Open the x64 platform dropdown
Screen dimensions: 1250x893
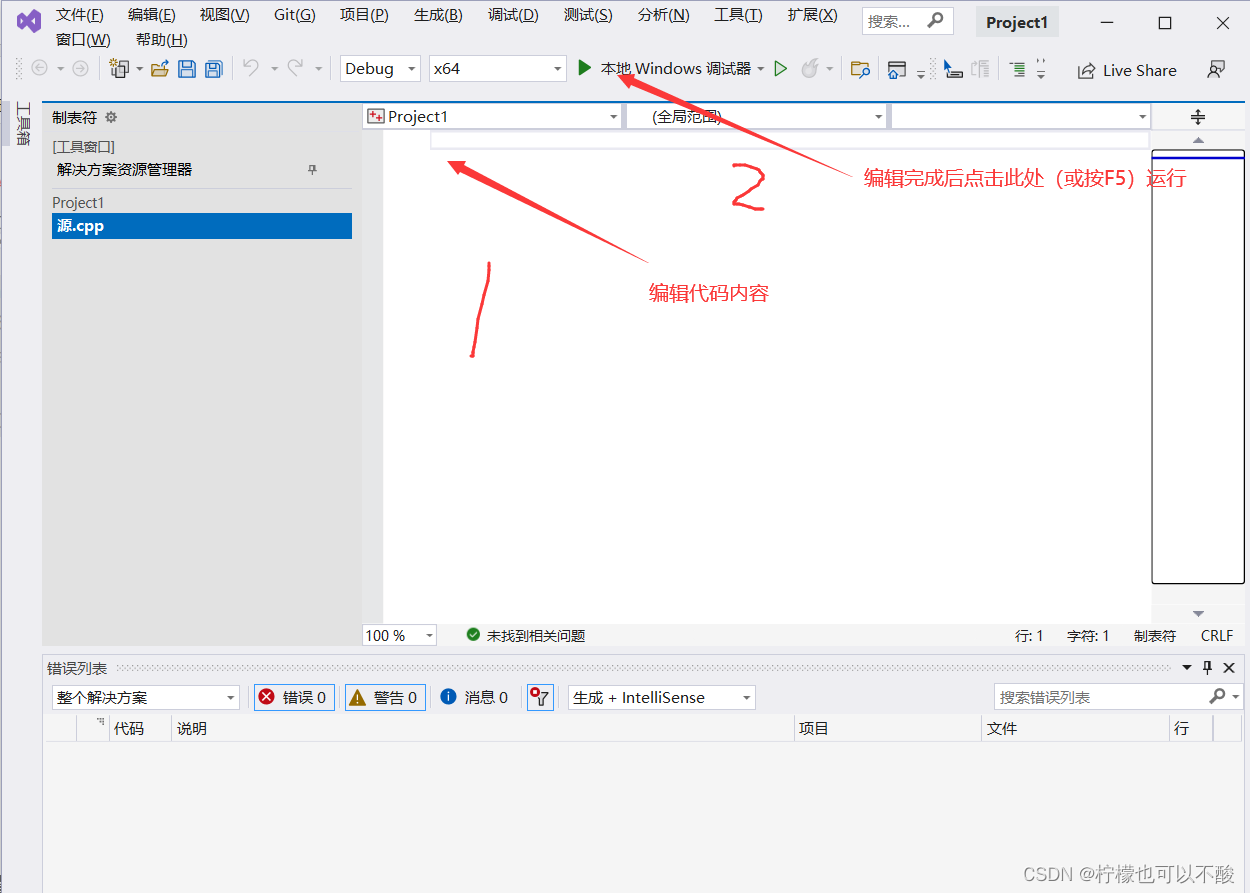point(497,68)
